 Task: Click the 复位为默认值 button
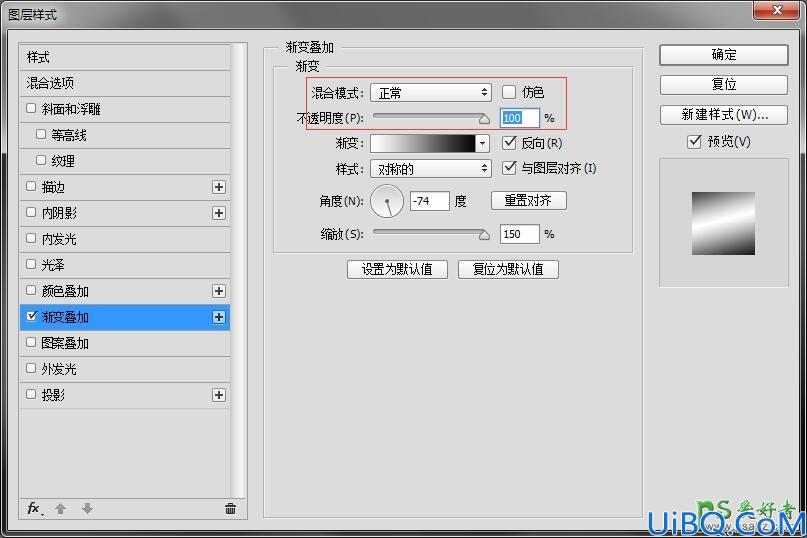(508, 269)
